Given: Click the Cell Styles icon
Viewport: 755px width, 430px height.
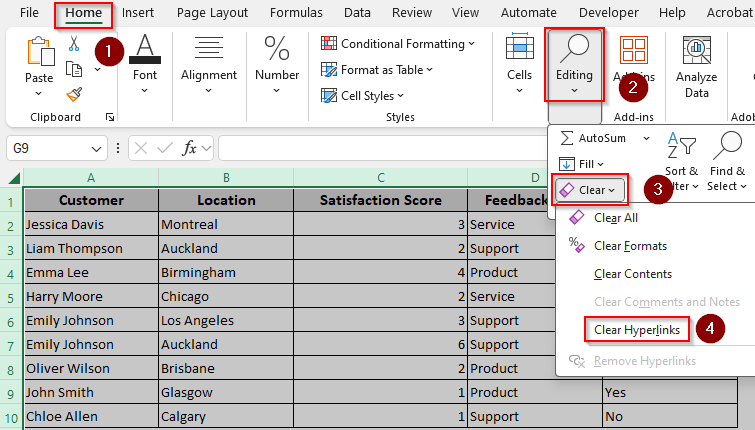Looking at the screenshot, I should [329, 95].
